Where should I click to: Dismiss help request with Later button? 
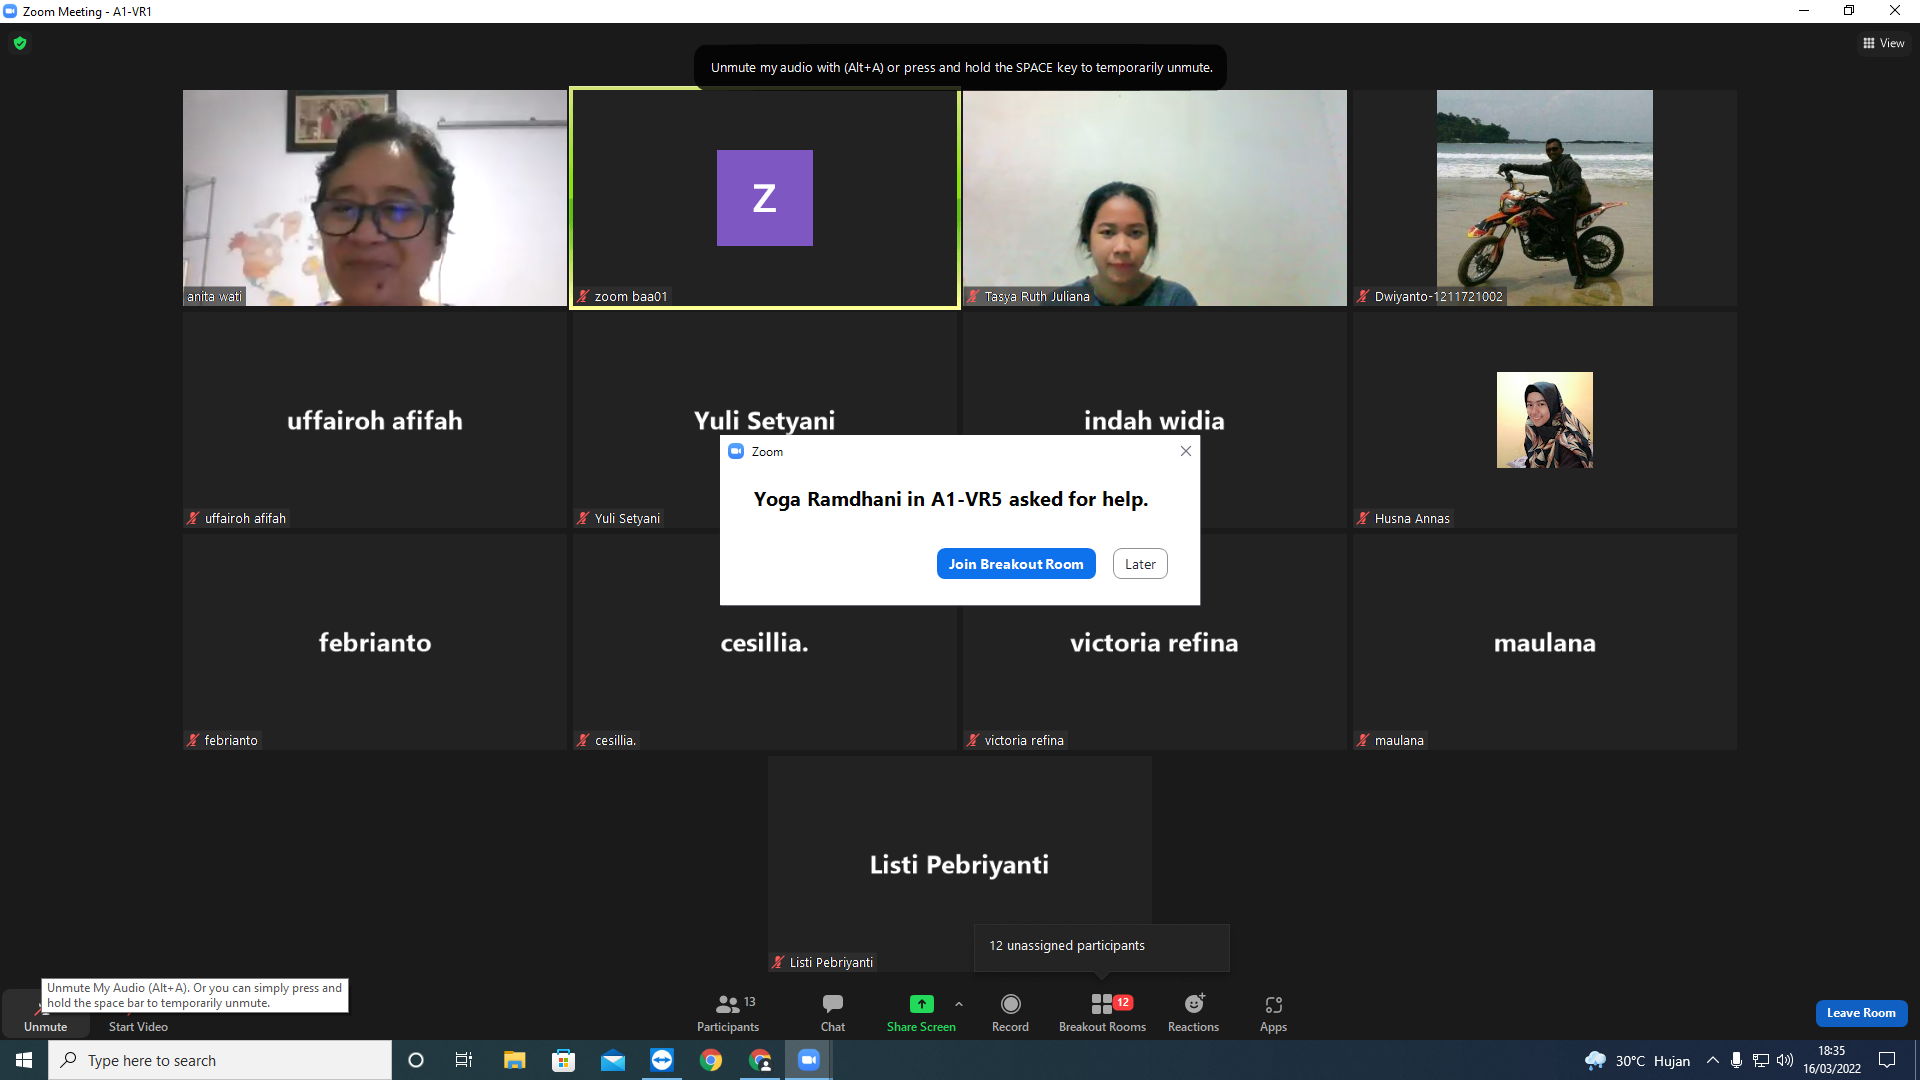coord(1140,564)
